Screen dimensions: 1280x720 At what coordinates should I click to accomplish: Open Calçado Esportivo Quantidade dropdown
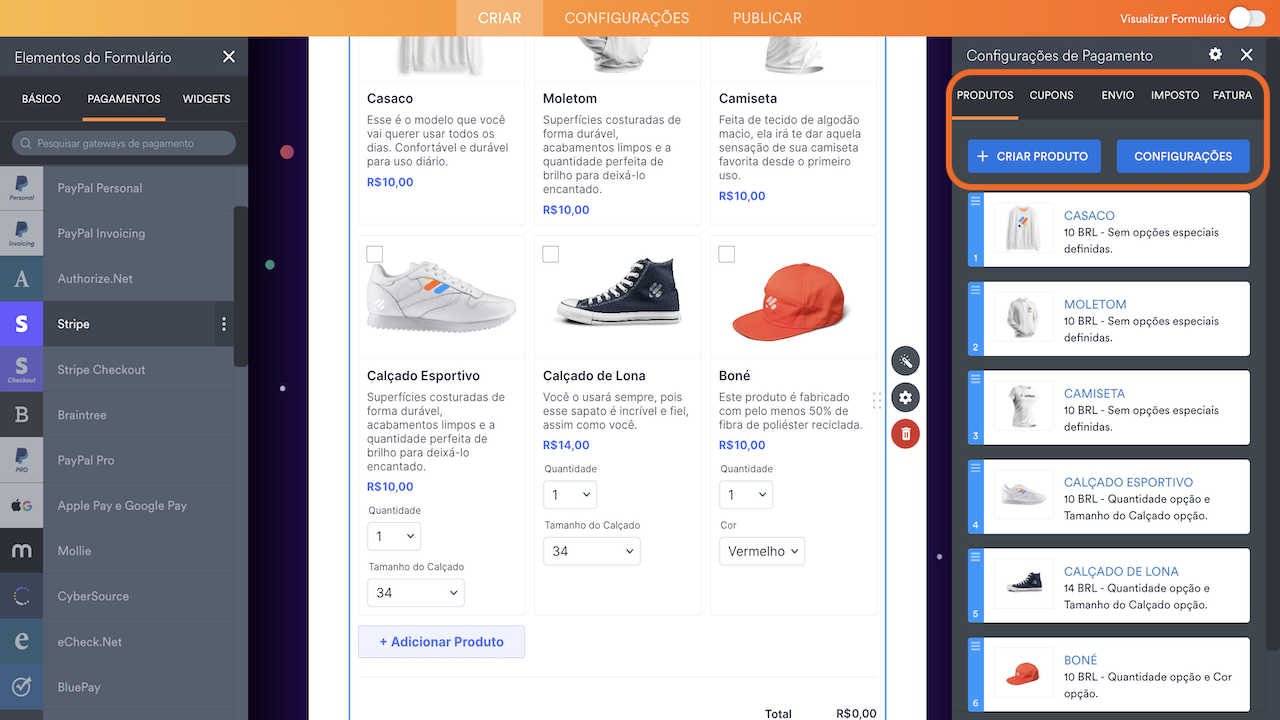(x=394, y=537)
